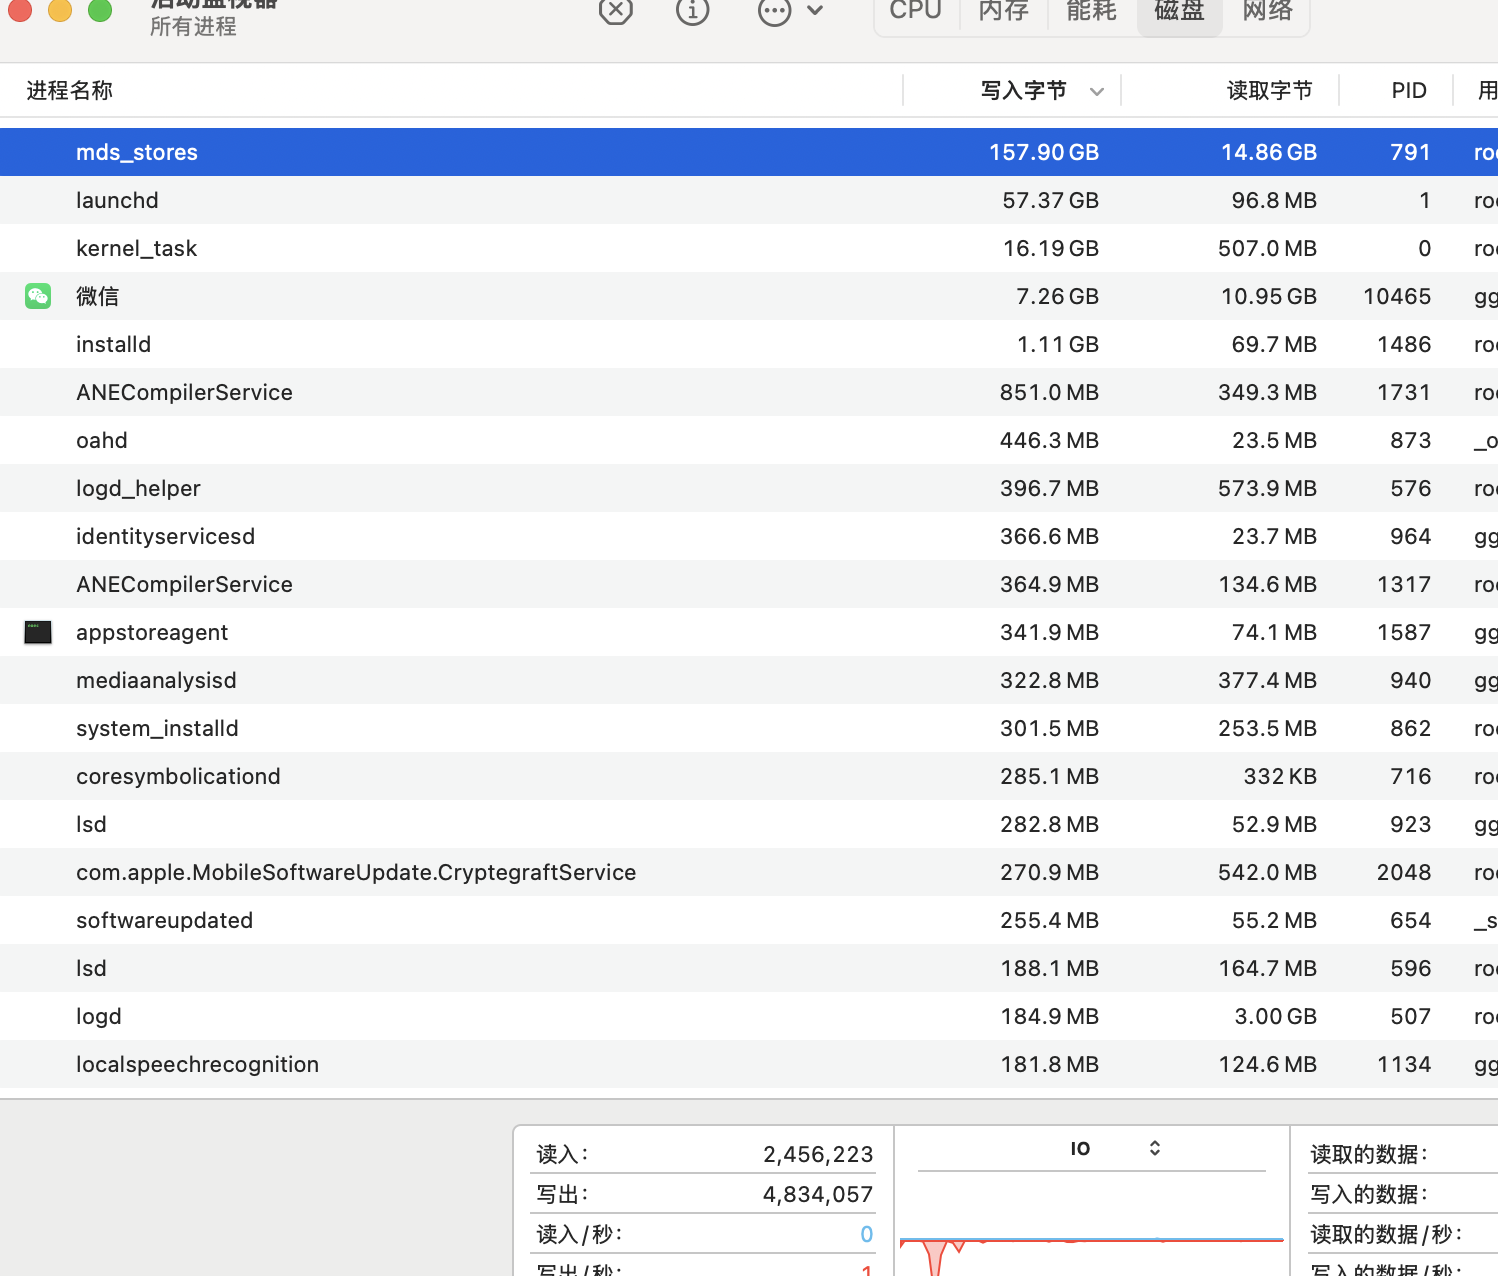Click the 读取的数据/秒 label
The height and width of the screenshot is (1276, 1498).
click(x=1387, y=1234)
